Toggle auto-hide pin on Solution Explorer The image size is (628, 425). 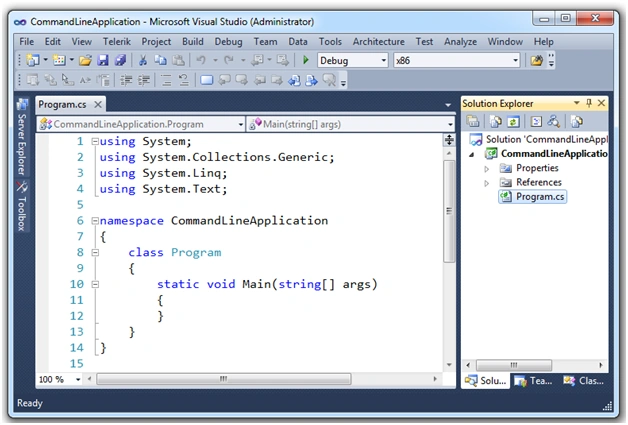(x=589, y=103)
